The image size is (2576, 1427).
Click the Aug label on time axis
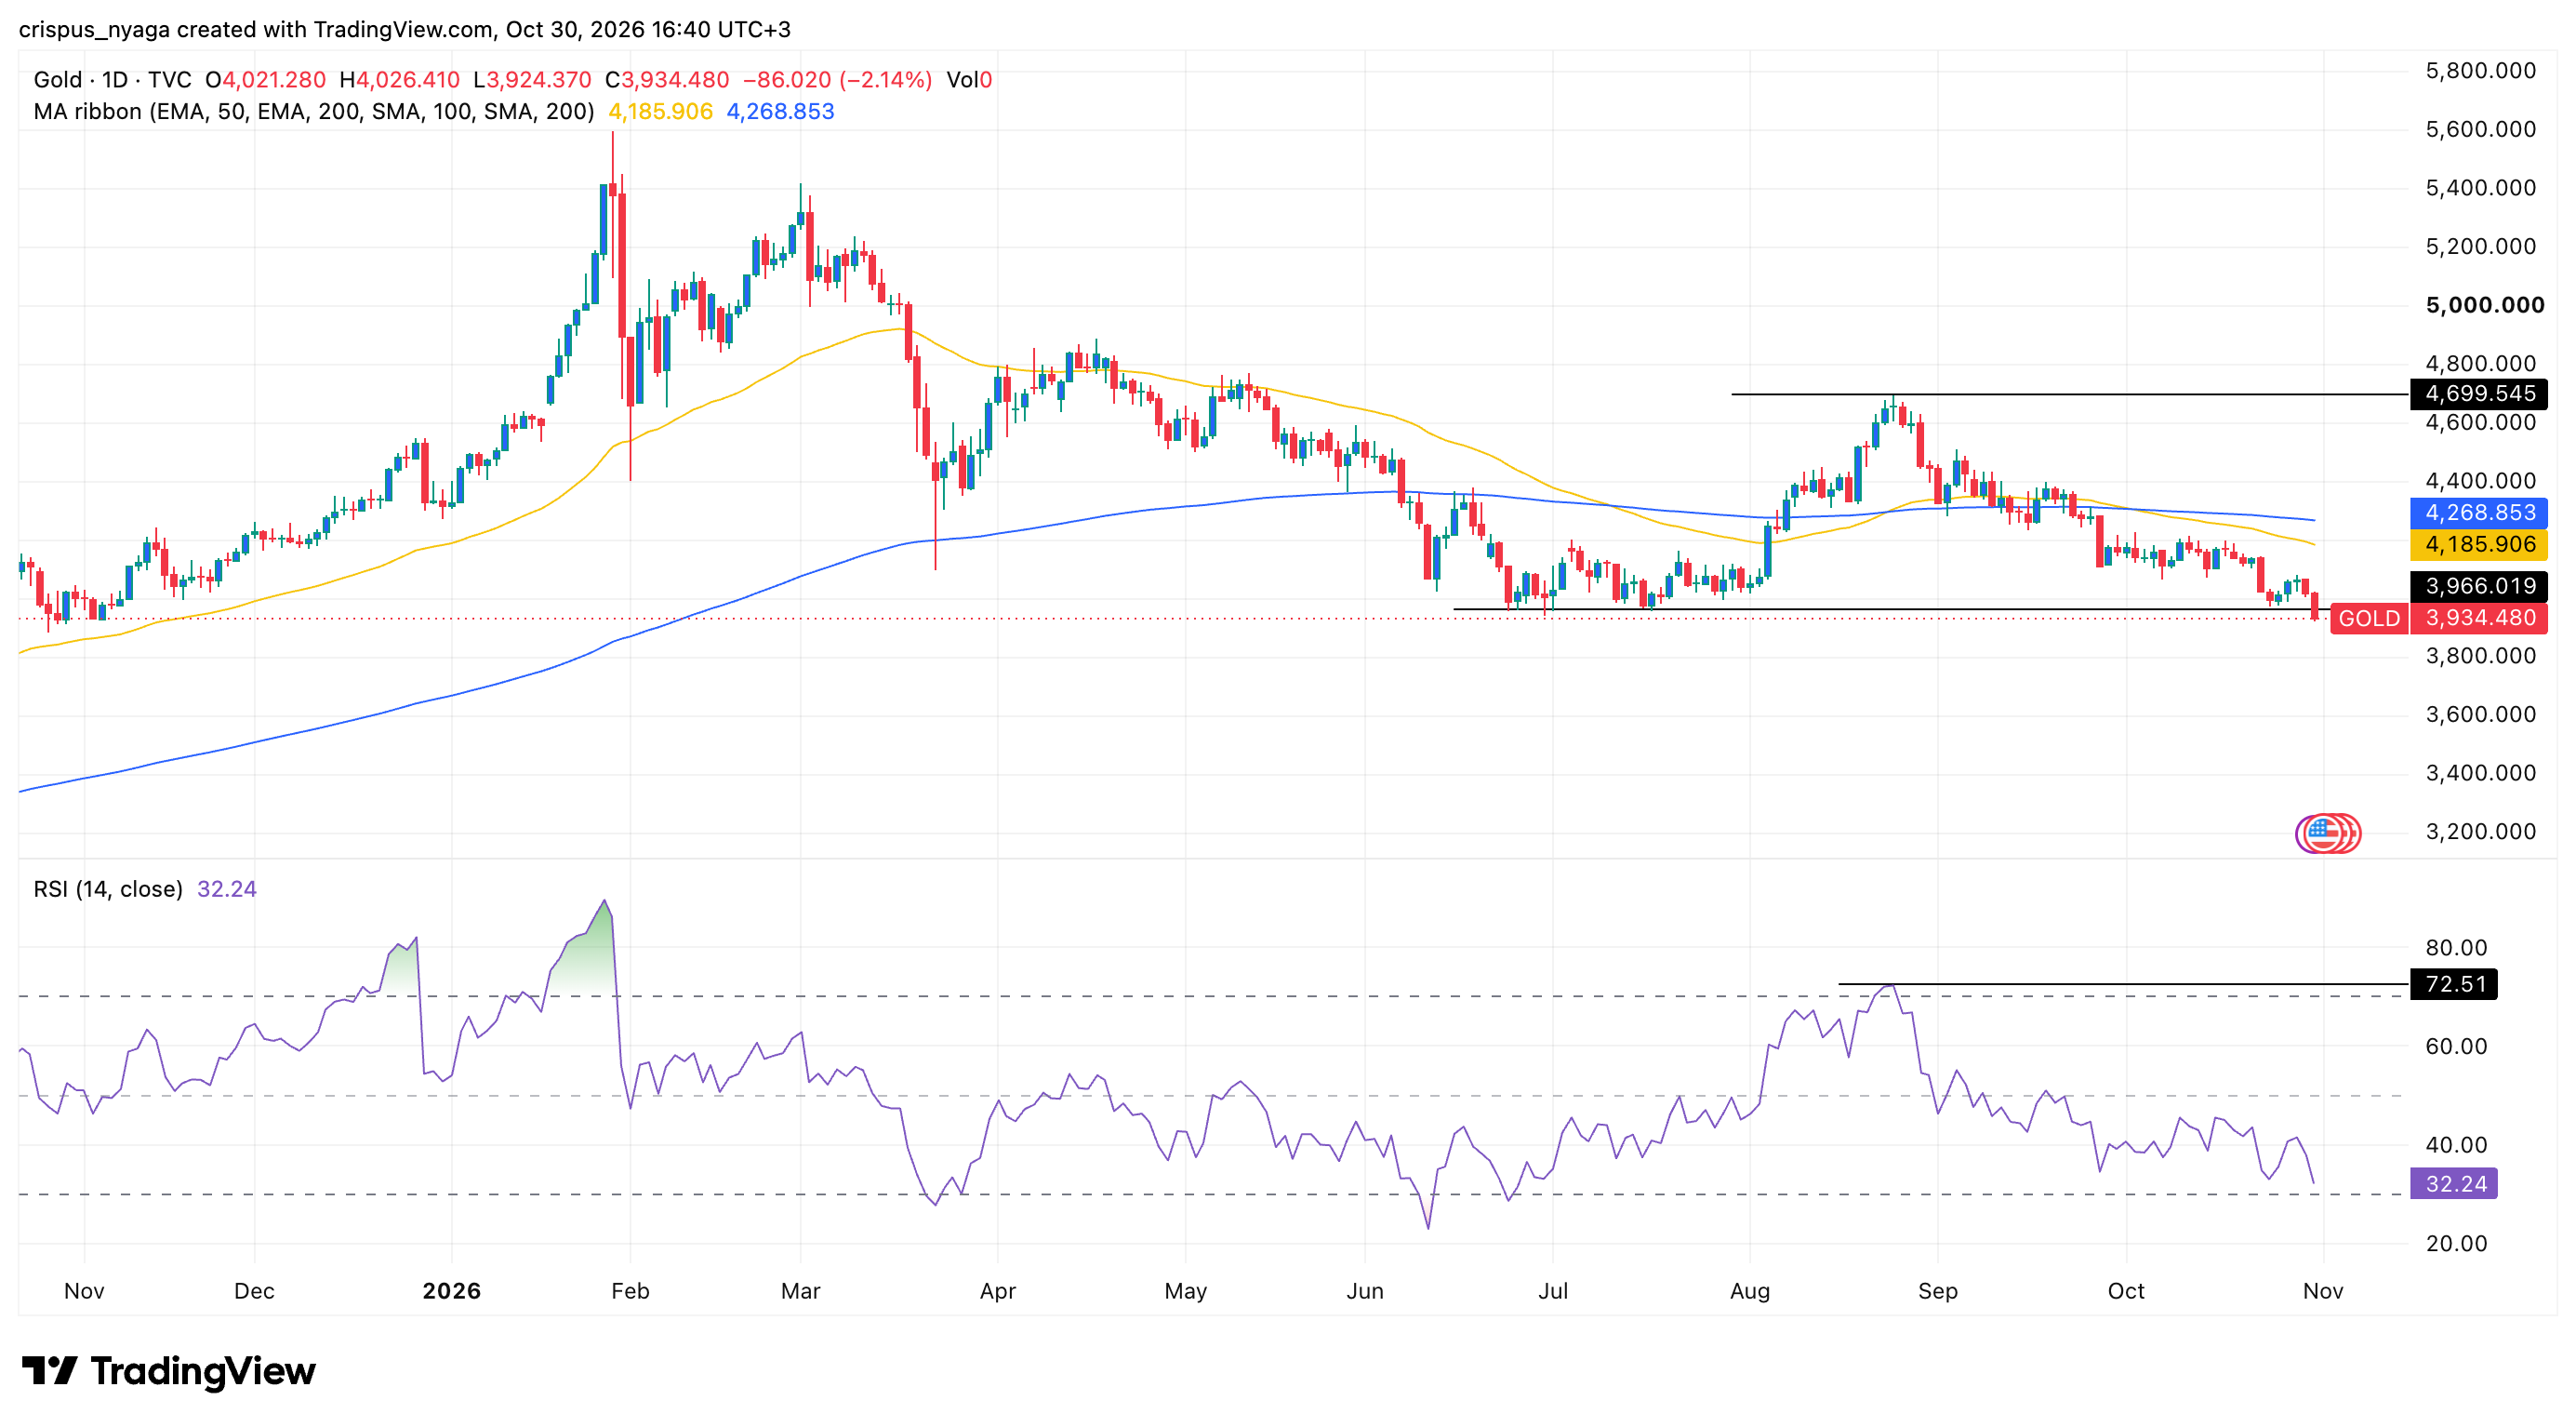1750,1291
